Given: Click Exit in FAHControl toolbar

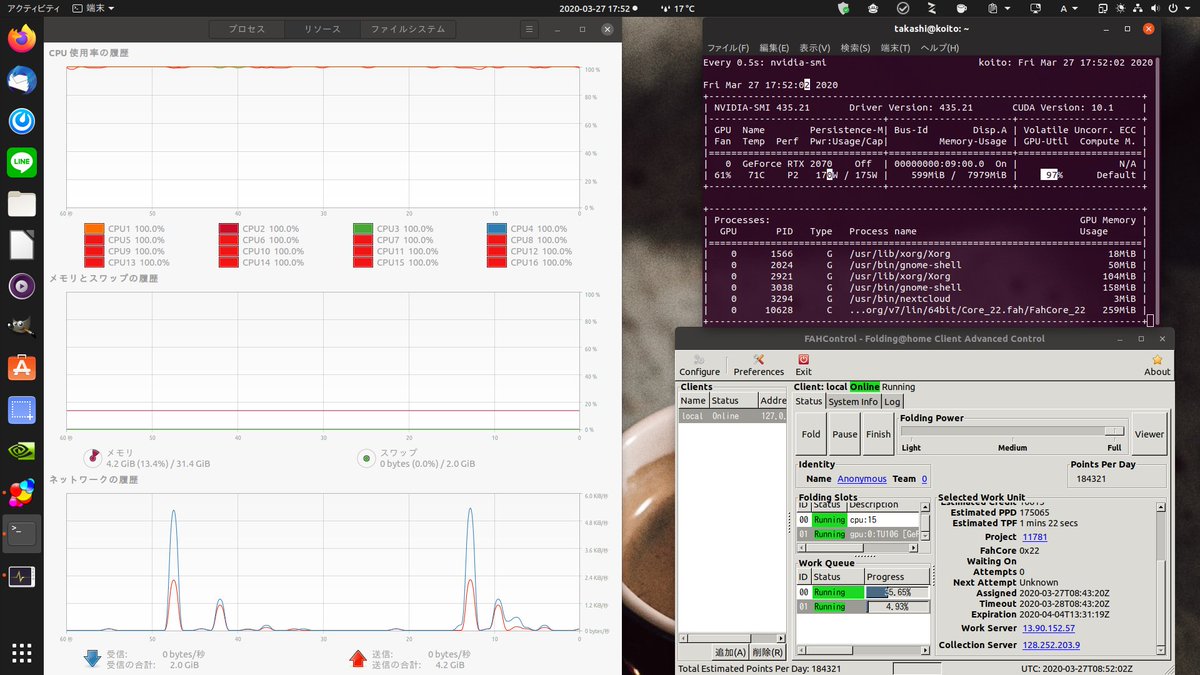Looking at the screenshot, I should 803,365.
